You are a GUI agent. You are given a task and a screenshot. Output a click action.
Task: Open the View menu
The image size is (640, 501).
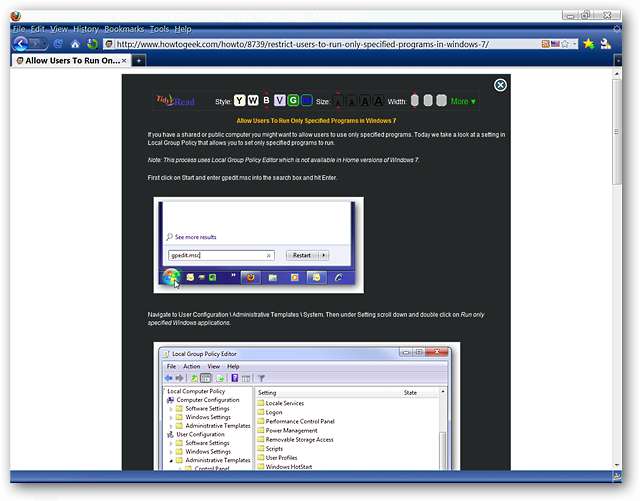[59, 29]
